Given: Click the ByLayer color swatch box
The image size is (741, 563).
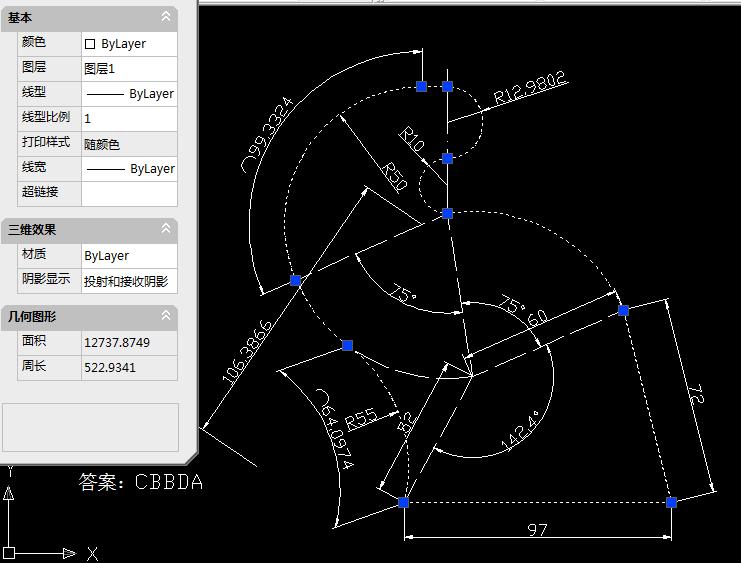Looking at the screenshot, I should [x=90, y=44].
